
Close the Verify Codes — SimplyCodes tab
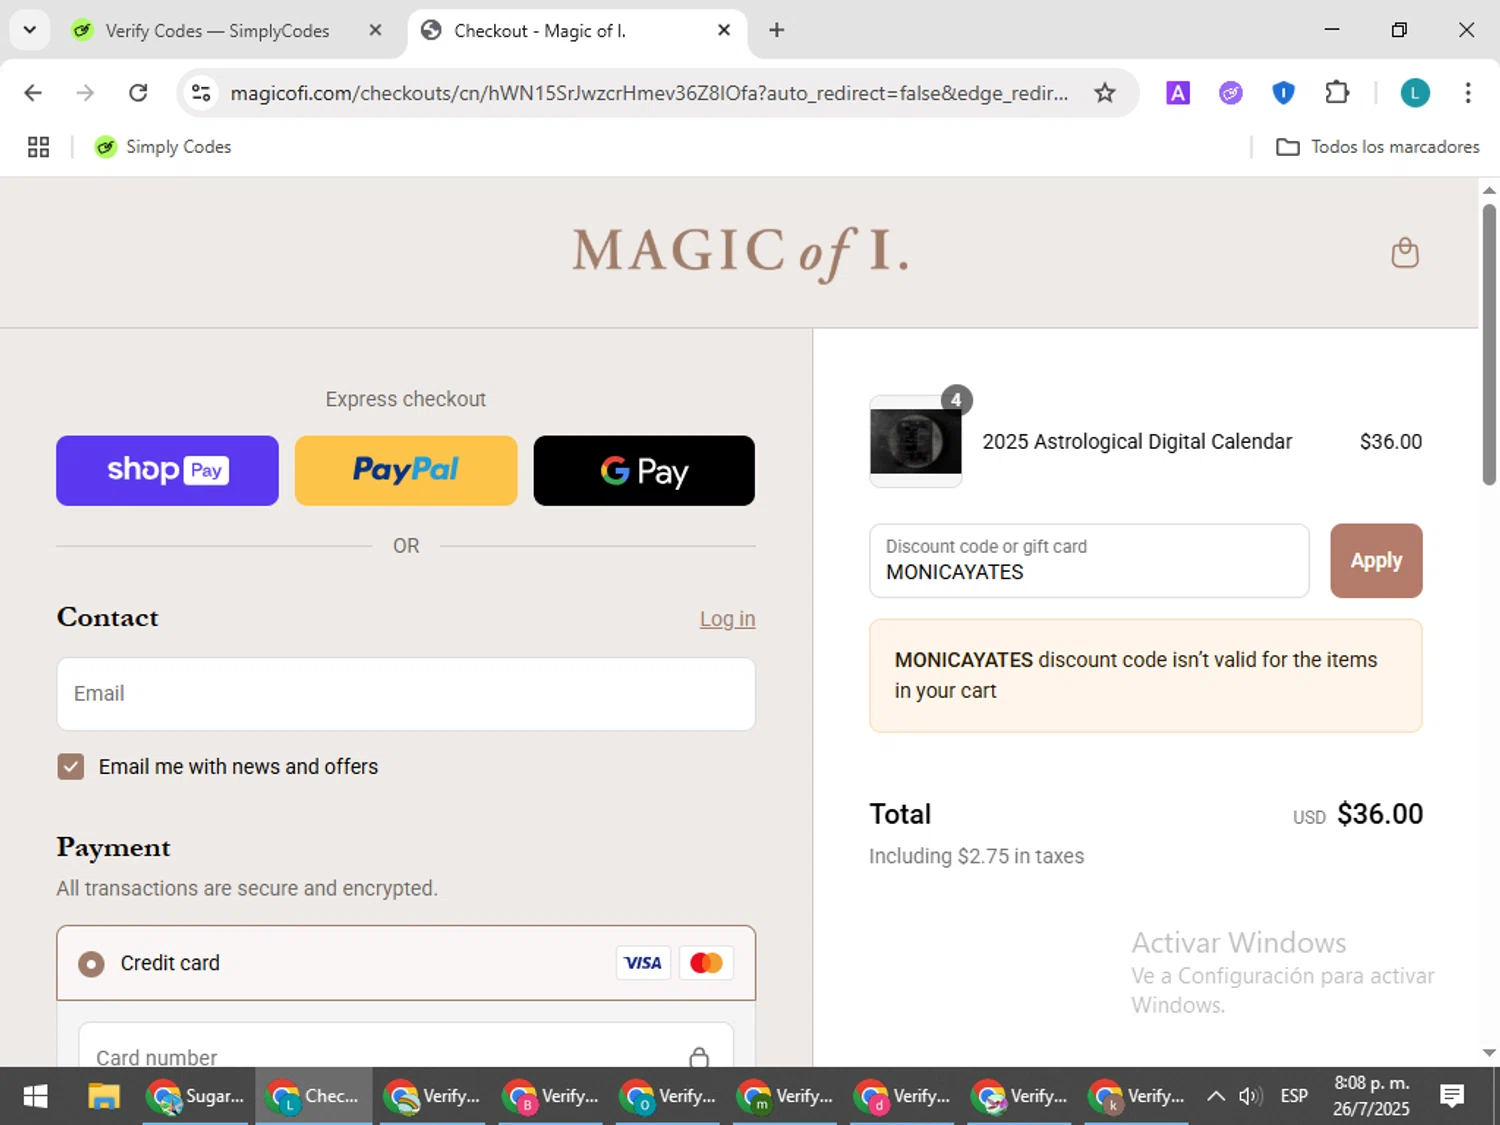click(375, 30)
